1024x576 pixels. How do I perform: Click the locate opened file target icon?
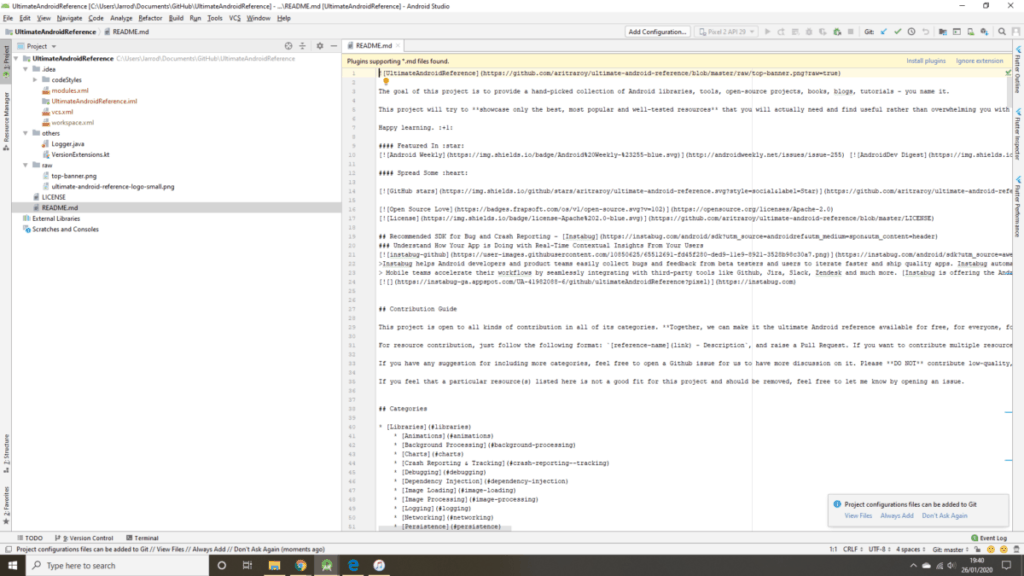pyautogui.click(x=288, y=46)
